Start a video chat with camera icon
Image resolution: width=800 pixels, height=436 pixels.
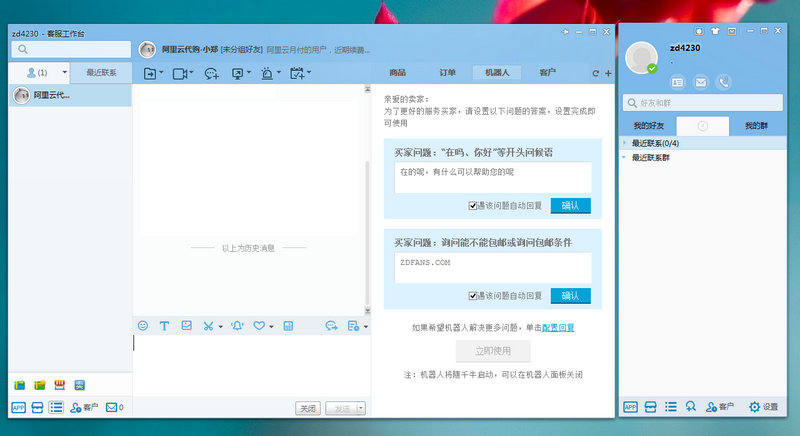pyautogui.click(x=180, y=73)
